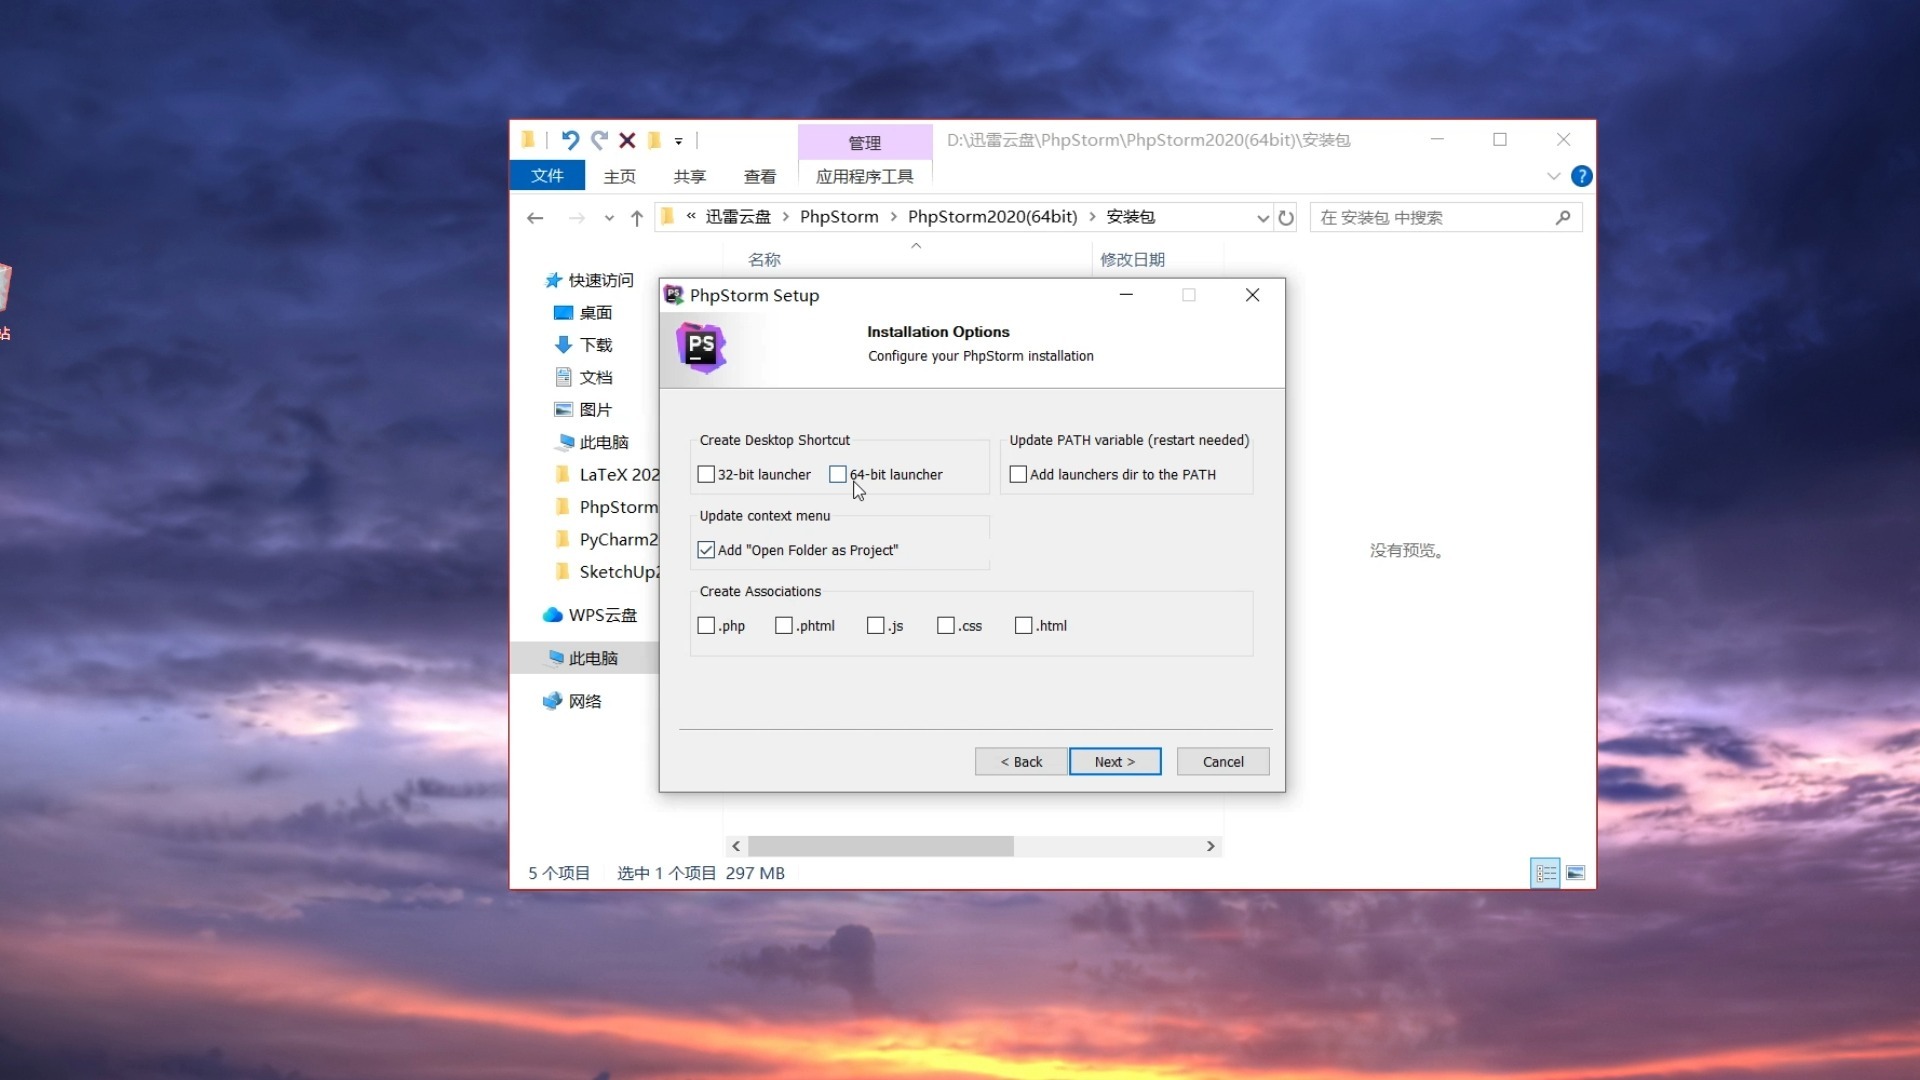
Task: Expand the address bar history dropdown
Action: [x=1262, y=218]
